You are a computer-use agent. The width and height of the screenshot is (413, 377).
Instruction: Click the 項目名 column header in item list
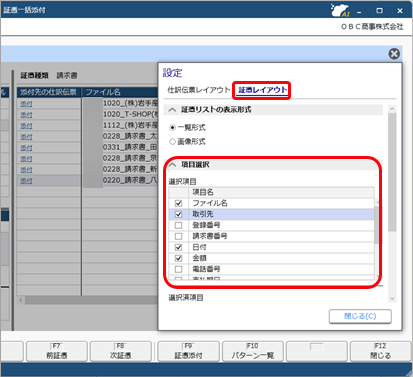(281, 192)
